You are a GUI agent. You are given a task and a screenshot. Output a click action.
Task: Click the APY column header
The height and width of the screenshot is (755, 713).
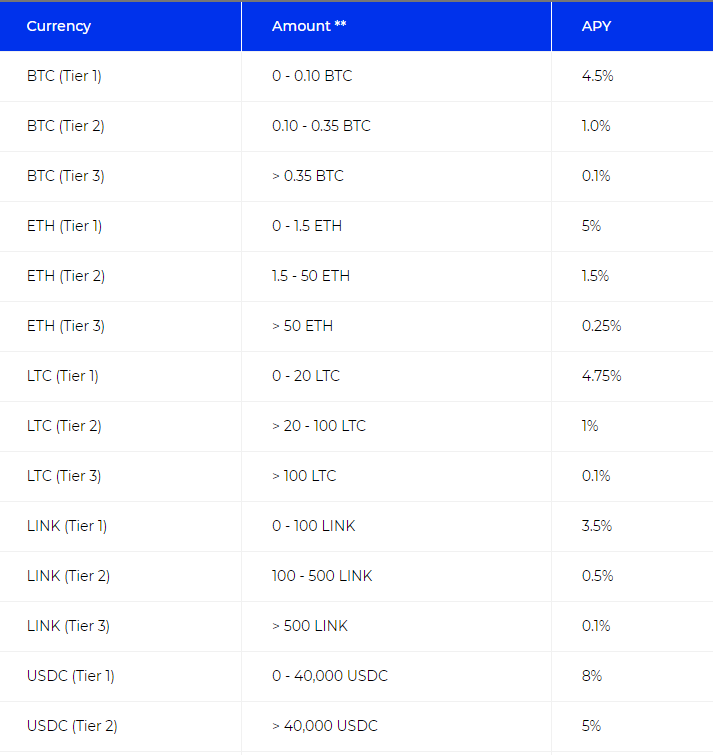coord(596,26)
